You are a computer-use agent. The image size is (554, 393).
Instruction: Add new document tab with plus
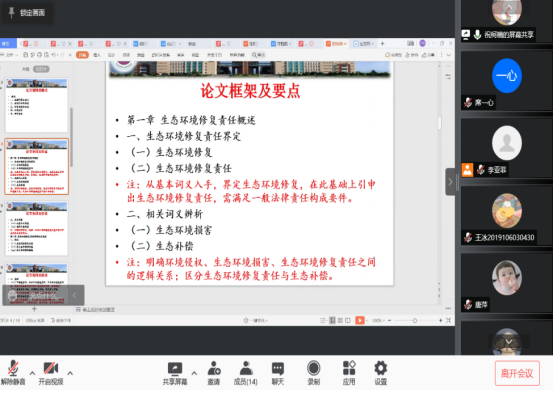point(382,43)
